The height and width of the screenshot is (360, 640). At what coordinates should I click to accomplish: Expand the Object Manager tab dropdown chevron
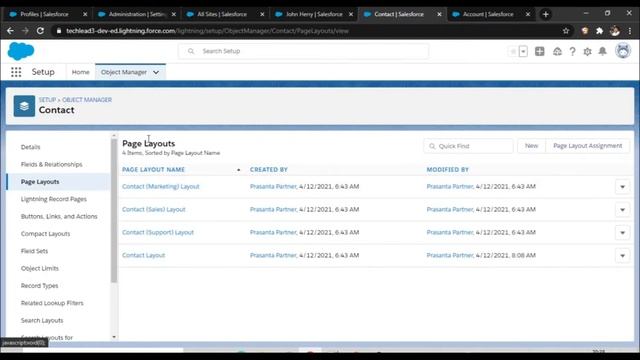(x=156, y=72)
